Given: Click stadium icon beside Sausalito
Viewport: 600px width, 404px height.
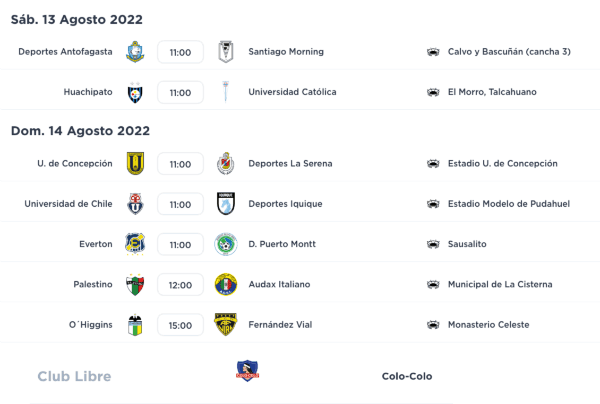Looking at the screenshot, I should pos(433,244).
